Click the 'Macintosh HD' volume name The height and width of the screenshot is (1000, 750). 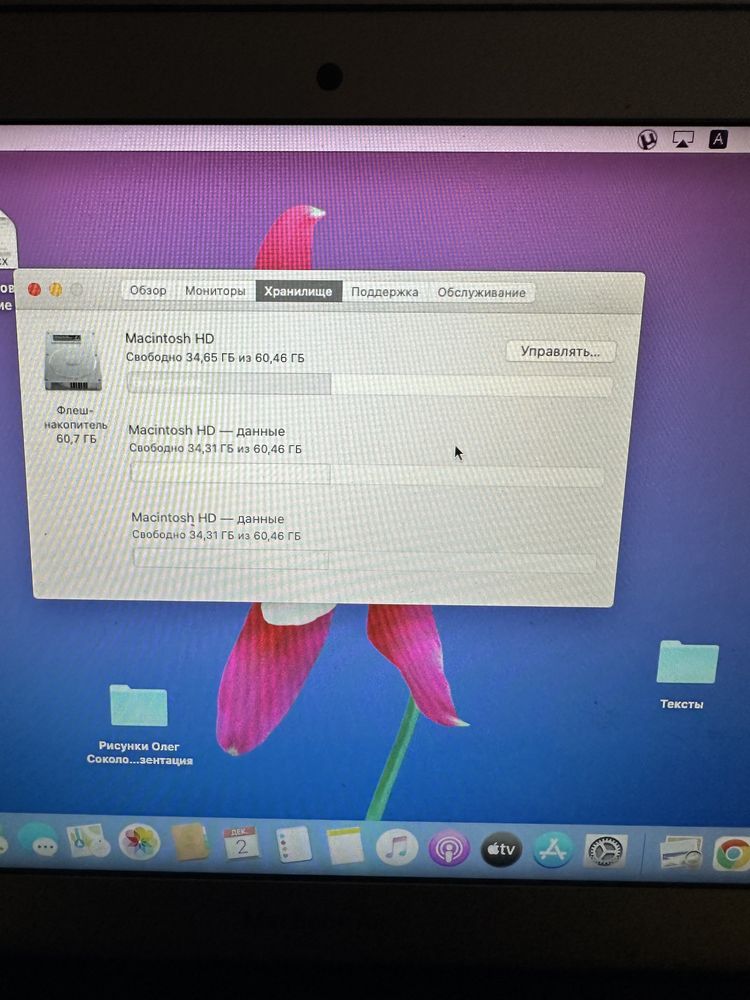(170, 339)
